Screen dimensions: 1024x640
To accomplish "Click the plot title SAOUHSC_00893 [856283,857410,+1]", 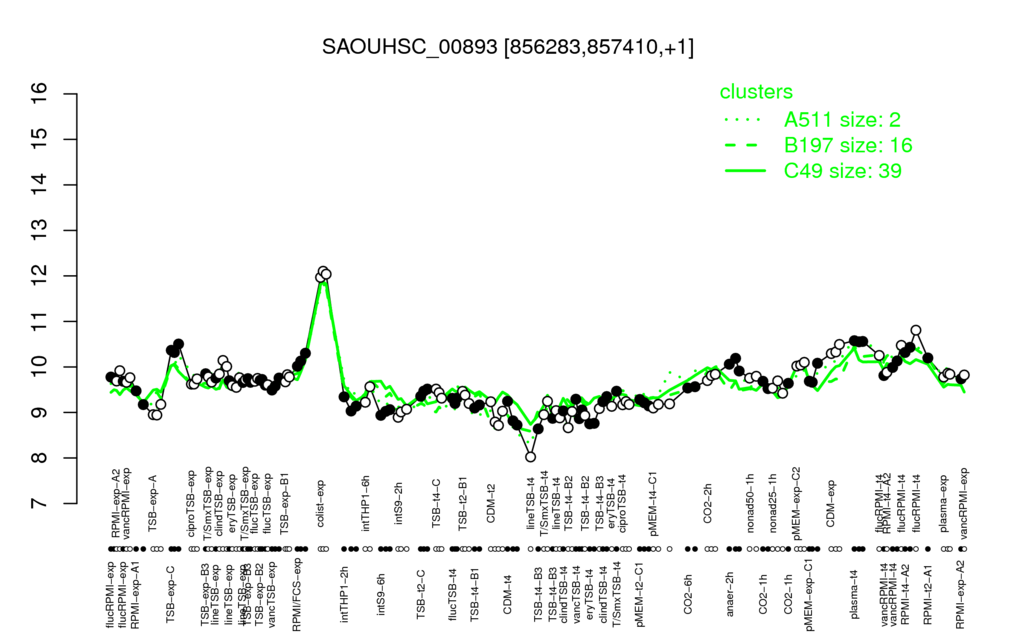I will point(507,47).
